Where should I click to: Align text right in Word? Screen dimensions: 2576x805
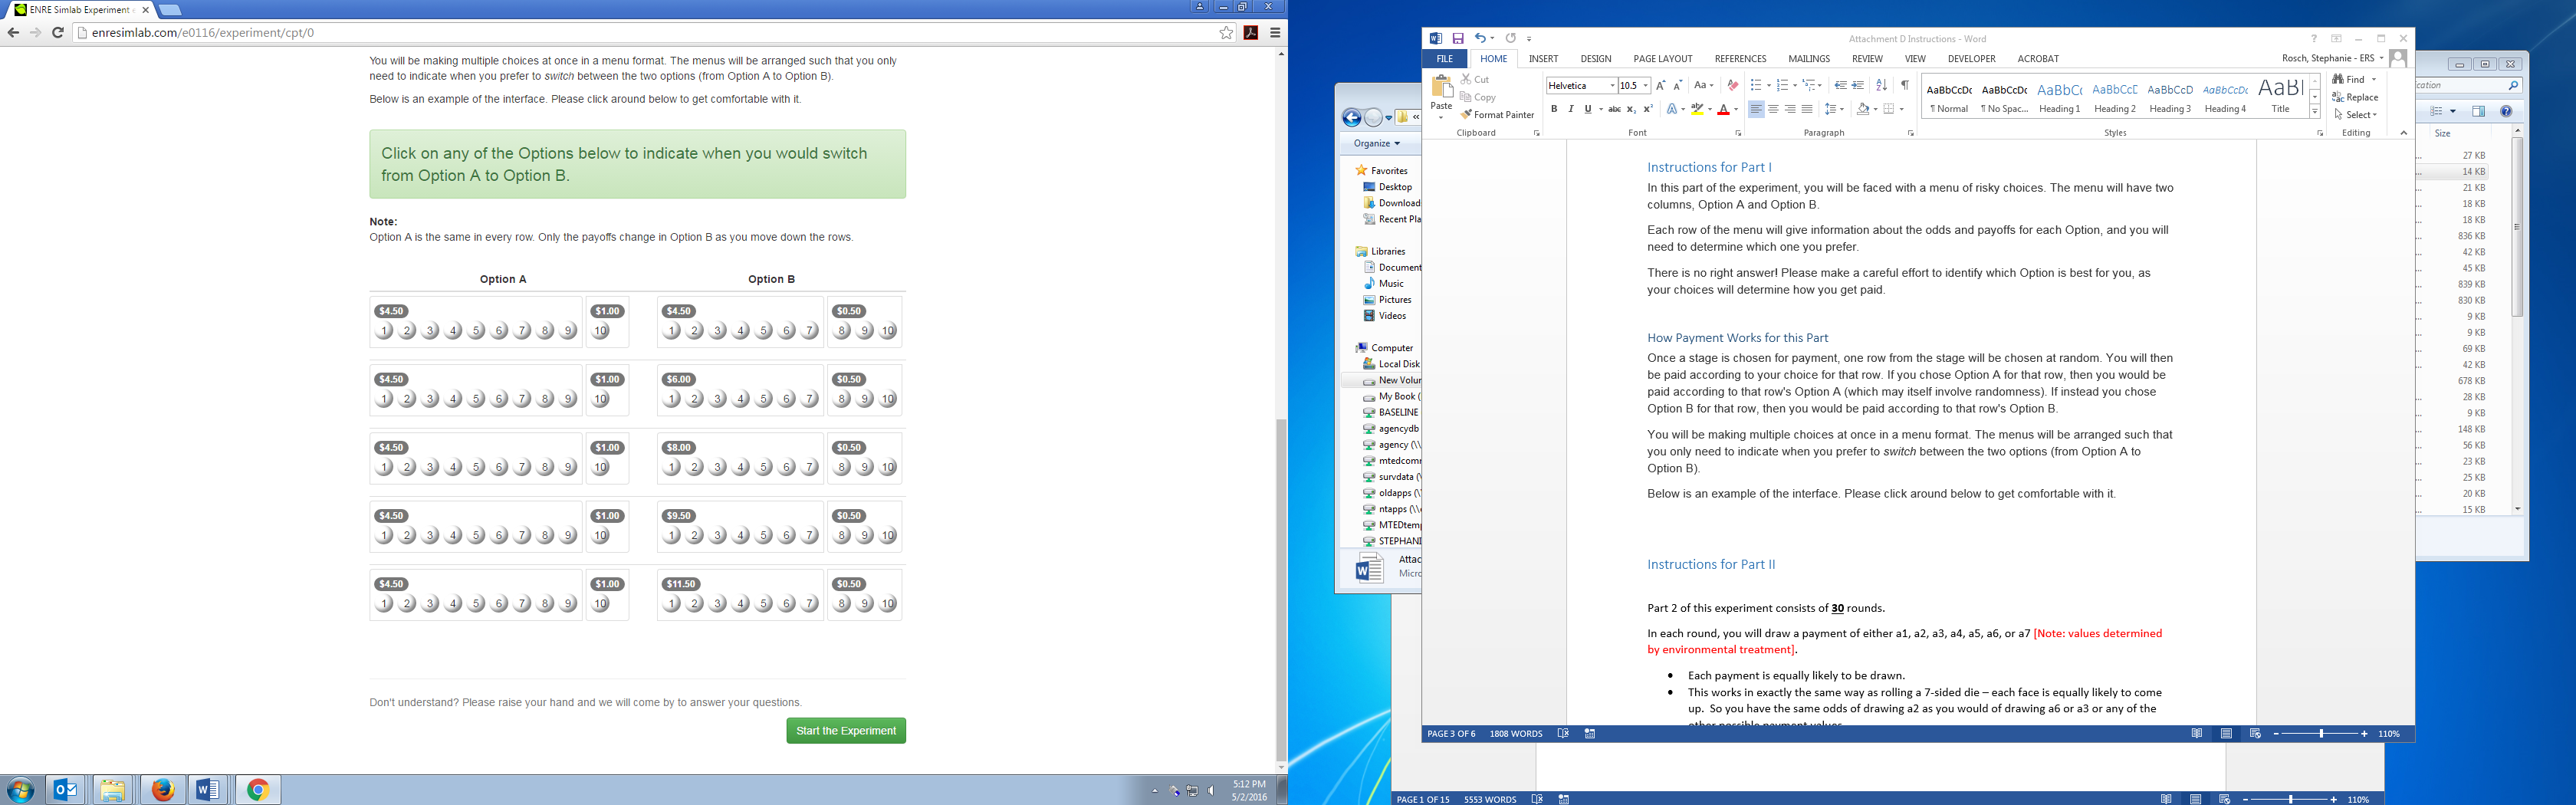(x=1790, y=109)
